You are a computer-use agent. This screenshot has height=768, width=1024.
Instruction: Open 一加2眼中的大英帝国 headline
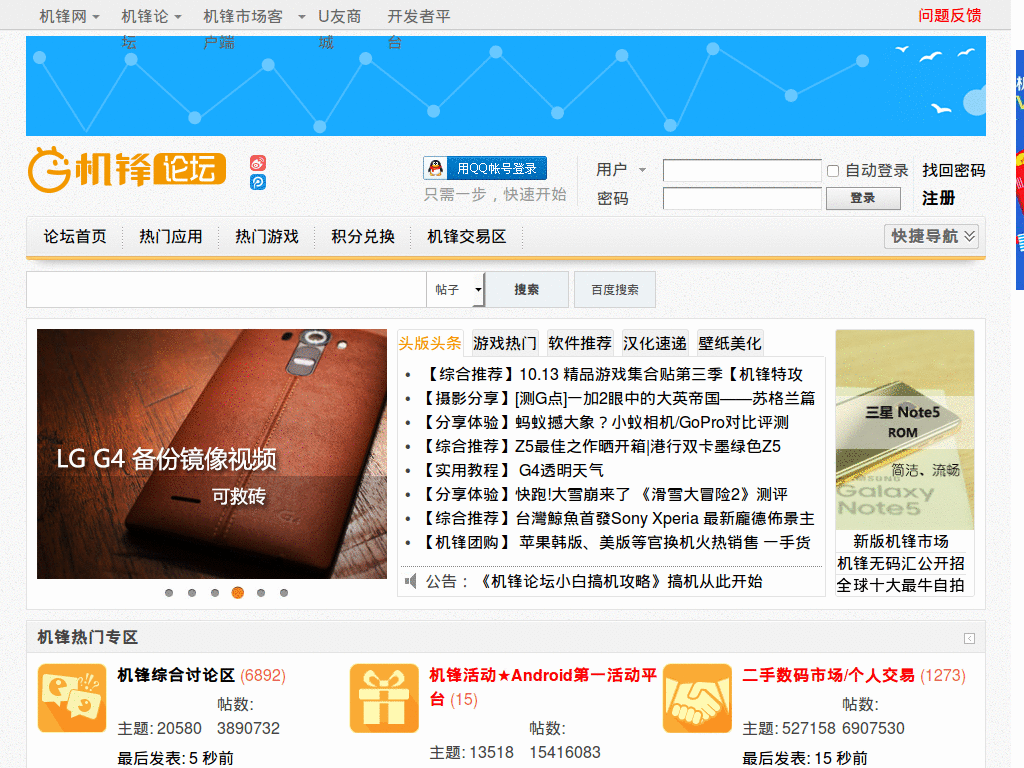(x=618, y=399)
